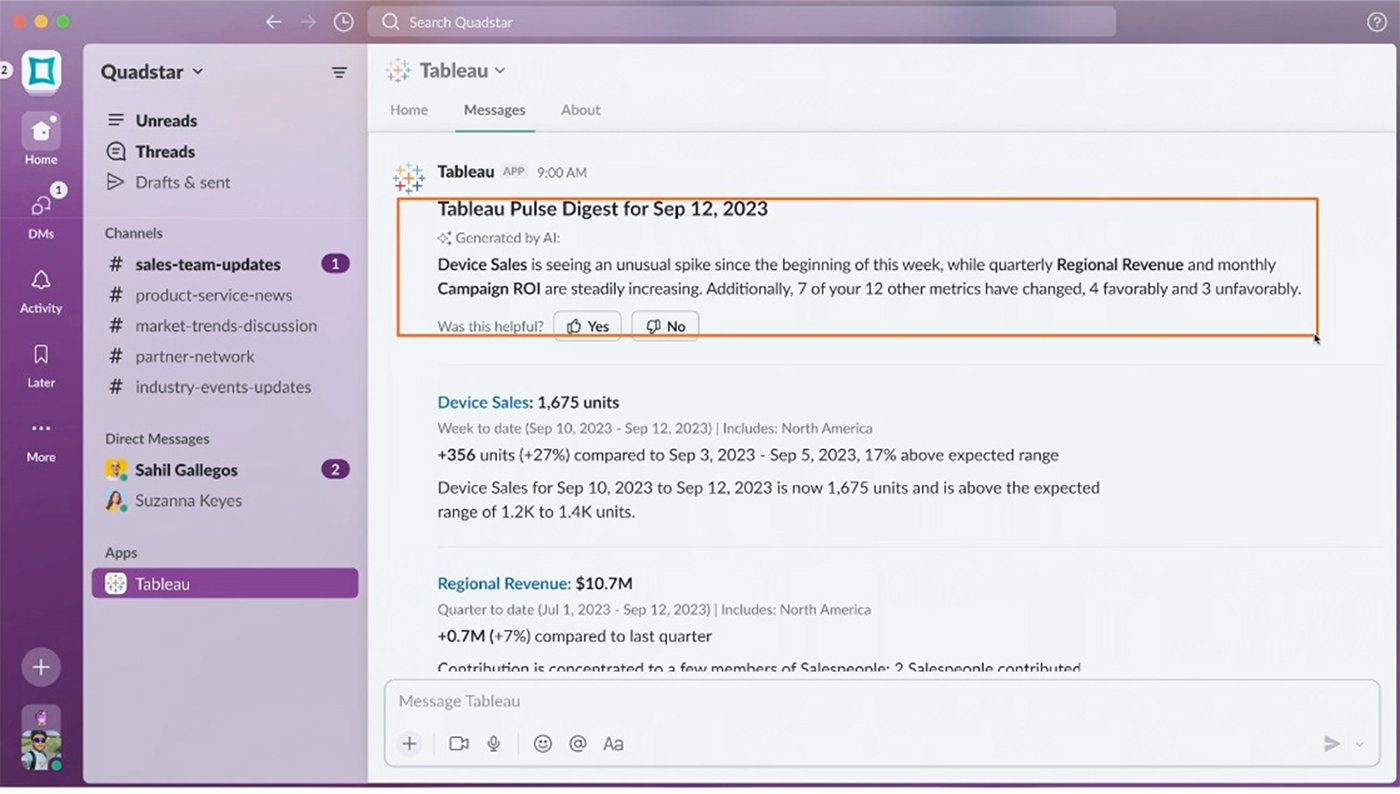The height and width of the screenshot is (794, 1400).
Task: Open the Device Sales metric link
Action: click(x=483, y=403)
